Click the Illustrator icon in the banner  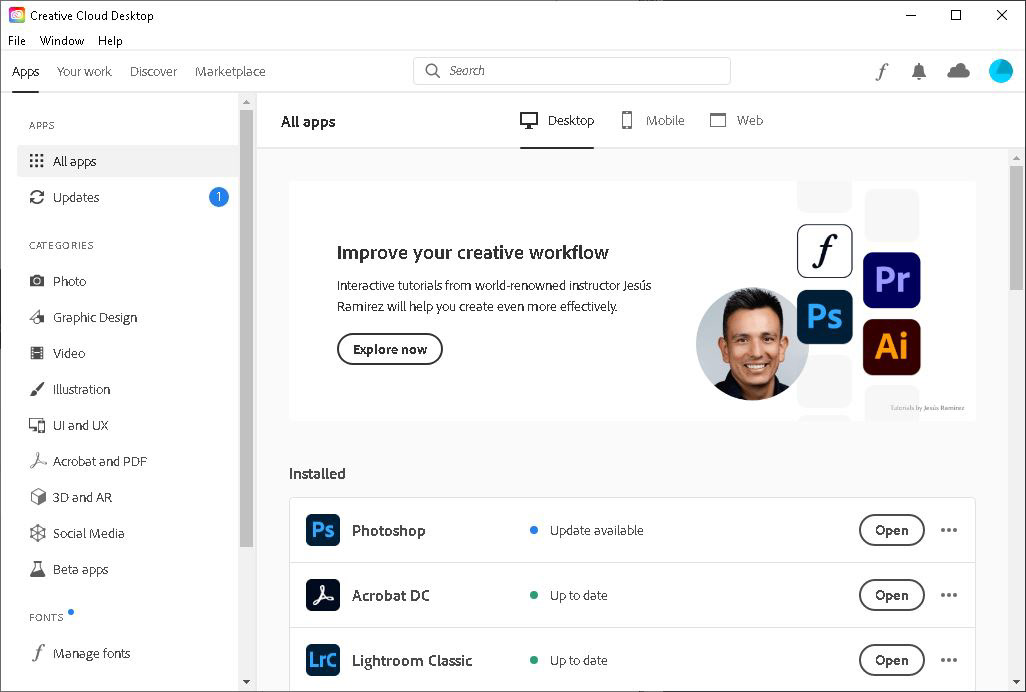point(891,347)
